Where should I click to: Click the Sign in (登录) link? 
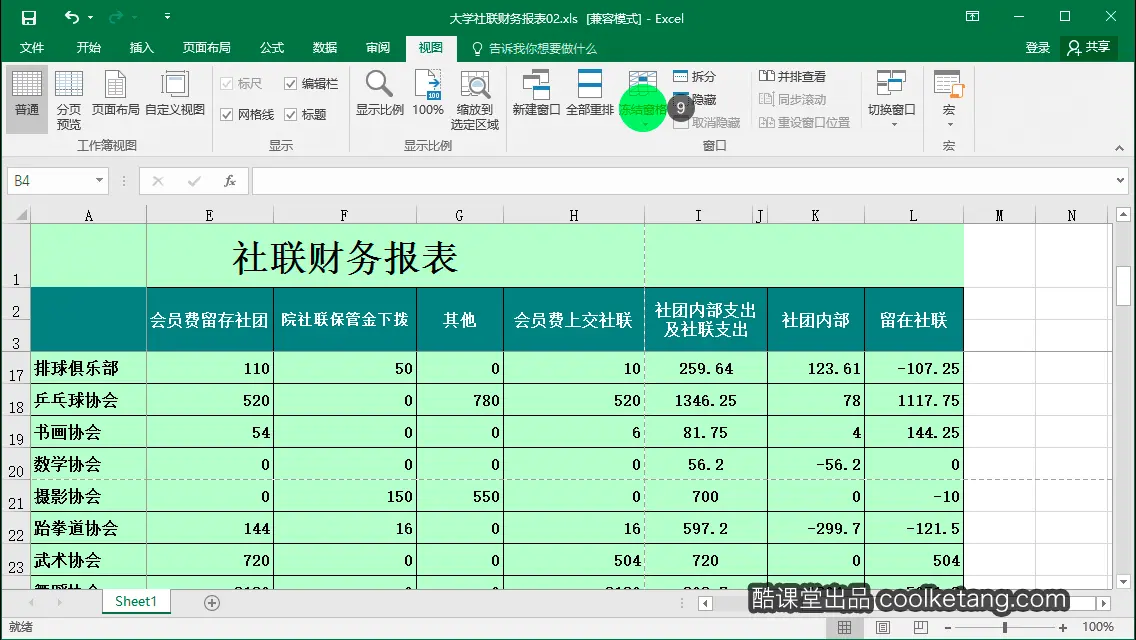1037,48
